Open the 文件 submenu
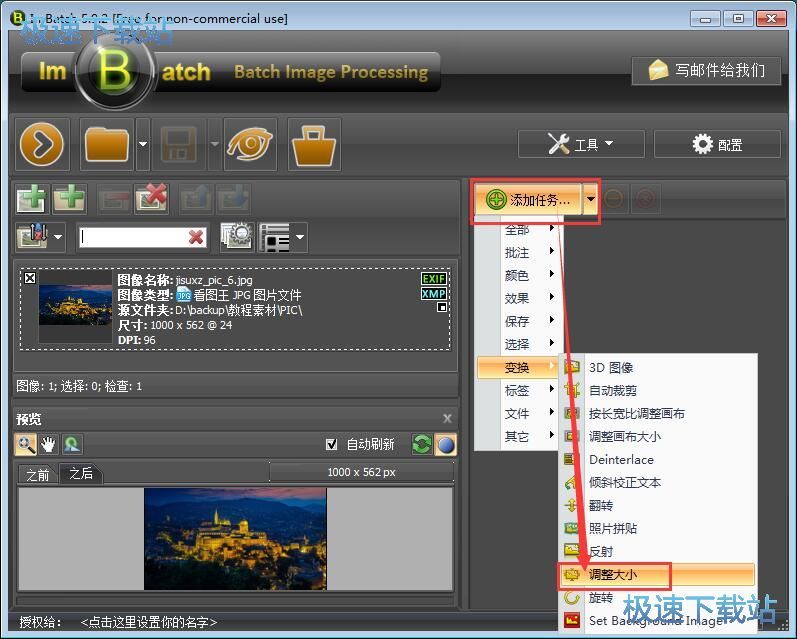This screenshot has height=639, width=797. [518, 413]
